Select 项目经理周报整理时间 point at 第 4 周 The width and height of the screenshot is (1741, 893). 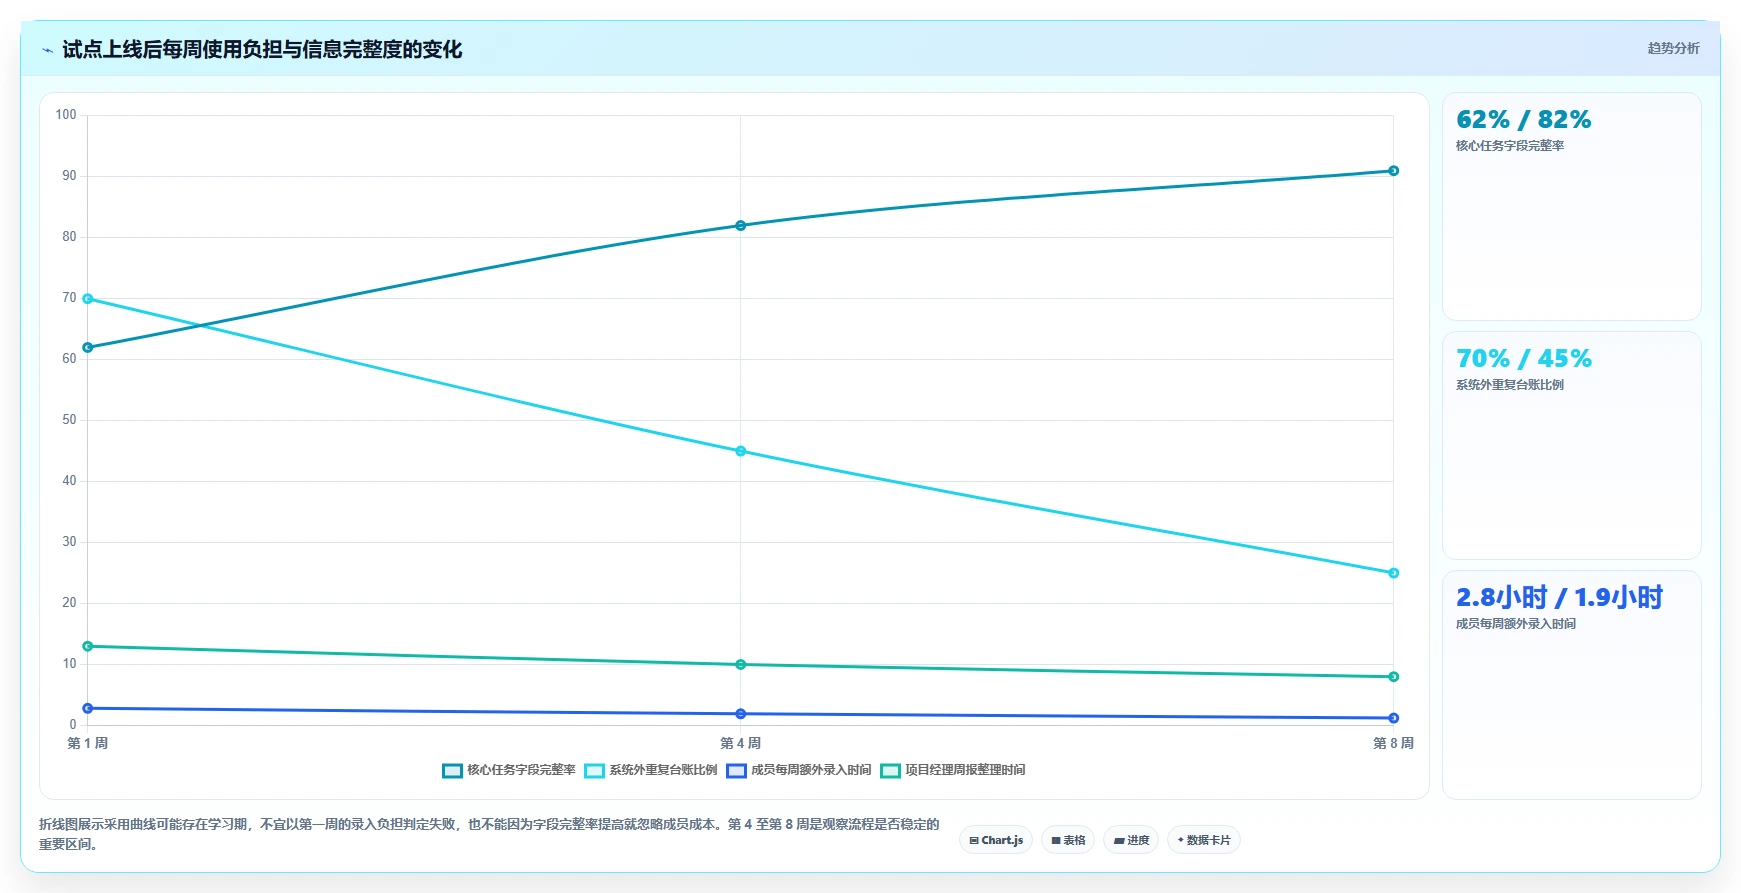point(741,665)
